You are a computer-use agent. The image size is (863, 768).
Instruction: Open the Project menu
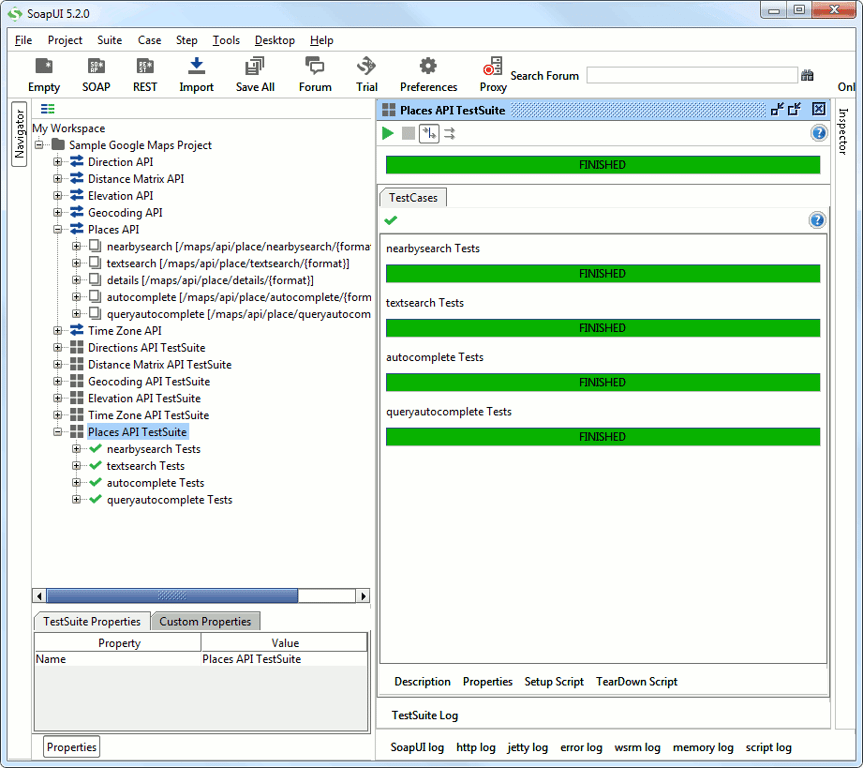[x=65, y=40]
